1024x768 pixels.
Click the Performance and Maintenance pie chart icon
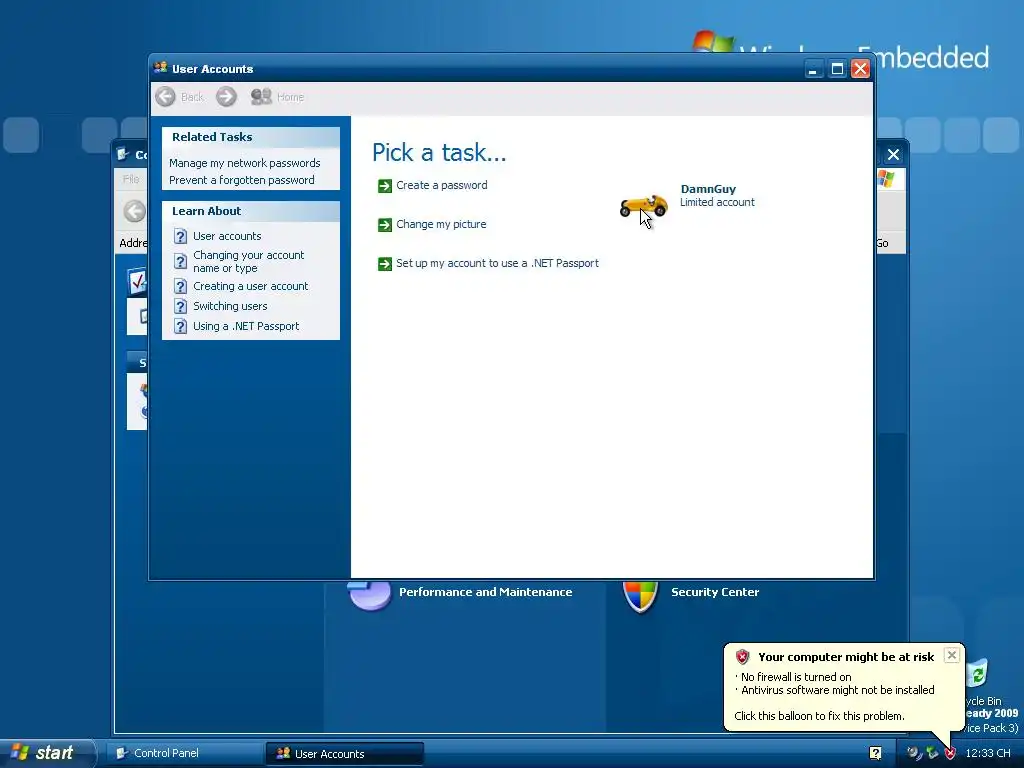click(369, 594)
